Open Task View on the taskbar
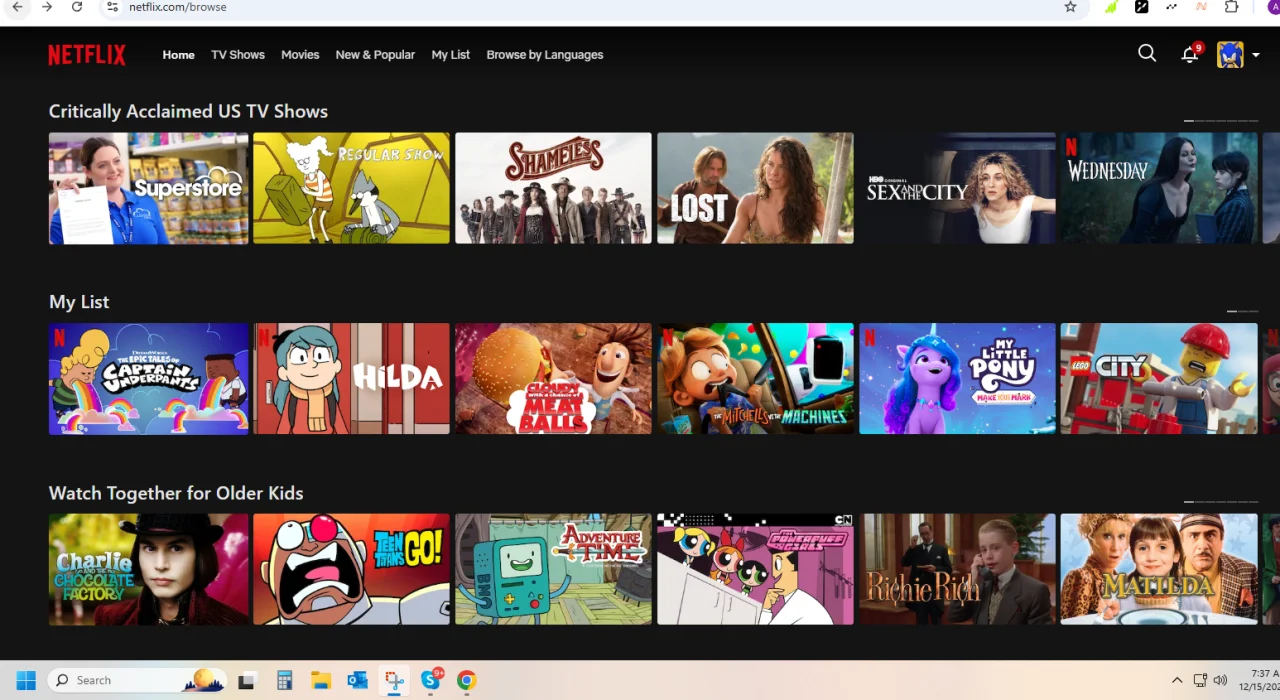Viewport: 1280px width, 700px height. [246, 681]
